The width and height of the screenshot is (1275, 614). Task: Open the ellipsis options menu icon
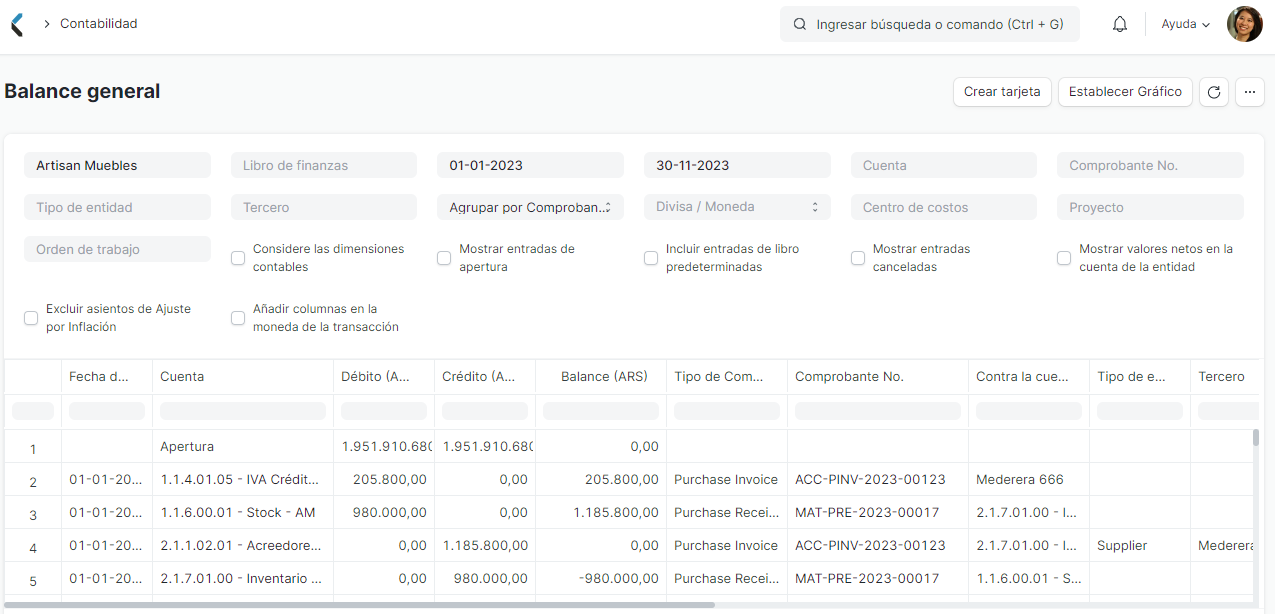pyautogui.click(x=1249, y=91)
